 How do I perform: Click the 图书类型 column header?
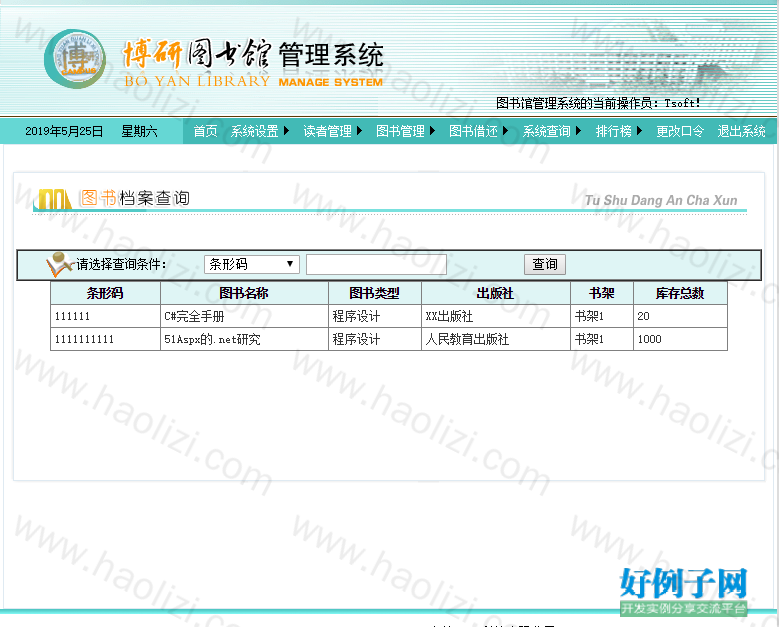(374, 293)
